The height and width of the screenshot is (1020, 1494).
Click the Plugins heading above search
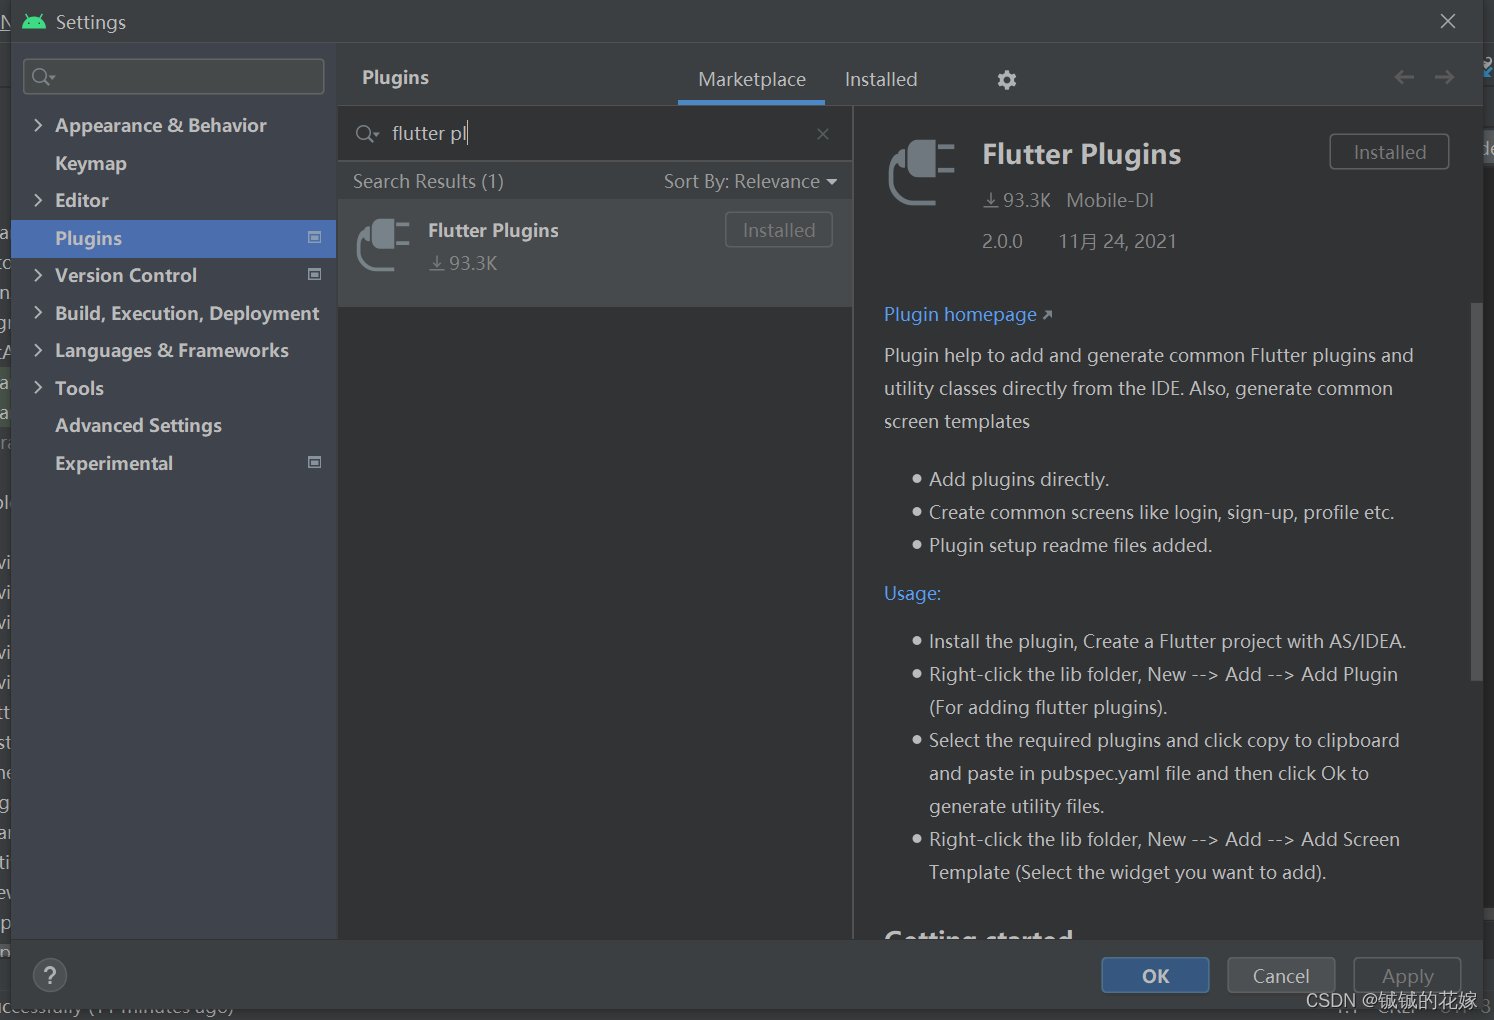coord(395,77)
